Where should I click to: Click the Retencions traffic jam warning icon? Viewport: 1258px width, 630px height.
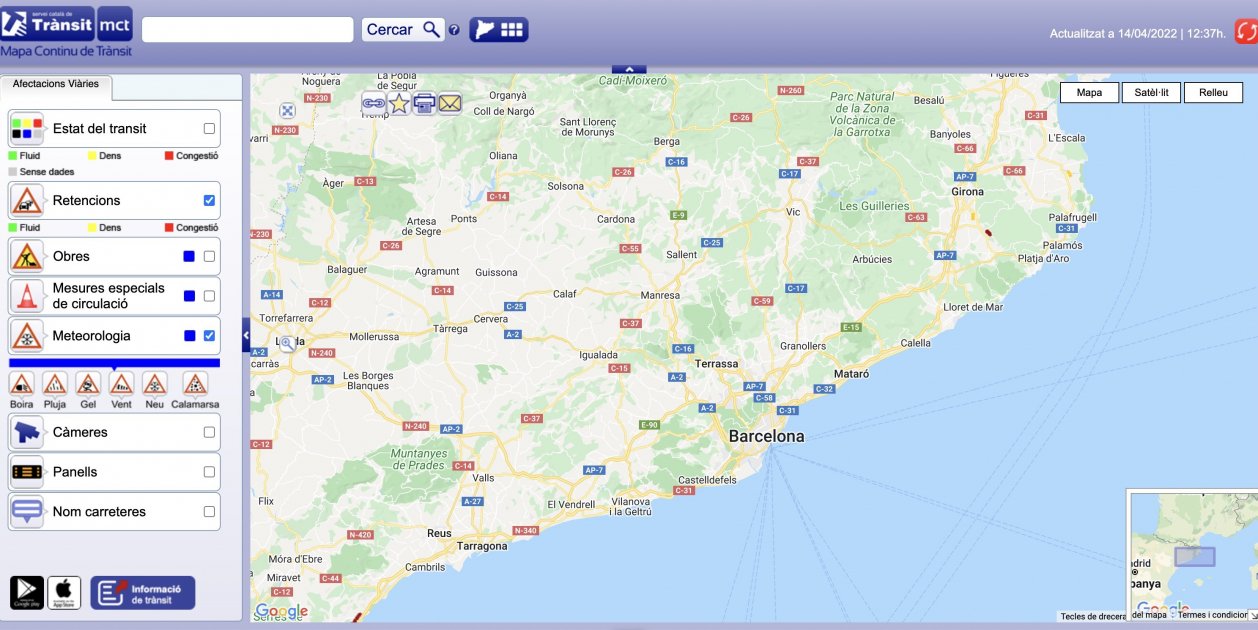coord(27,200)
